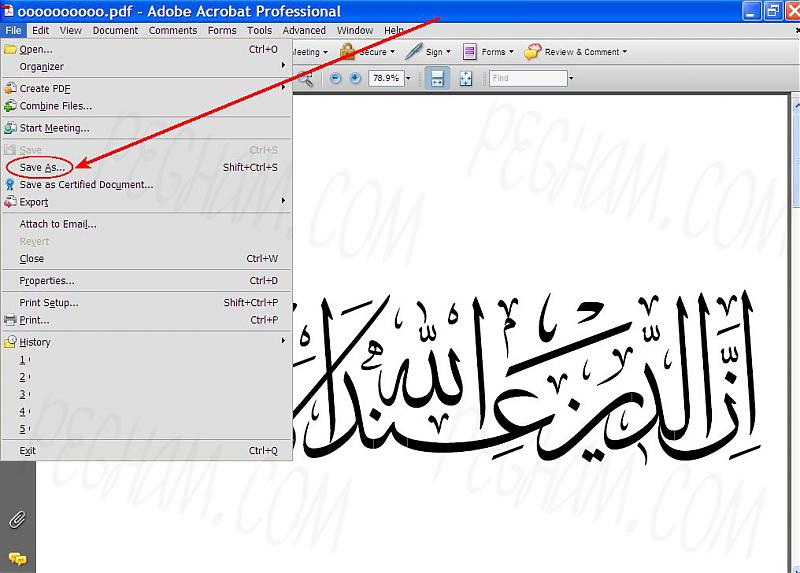
Task: Select Attach to Email... entry
Action: pos(146,224)
